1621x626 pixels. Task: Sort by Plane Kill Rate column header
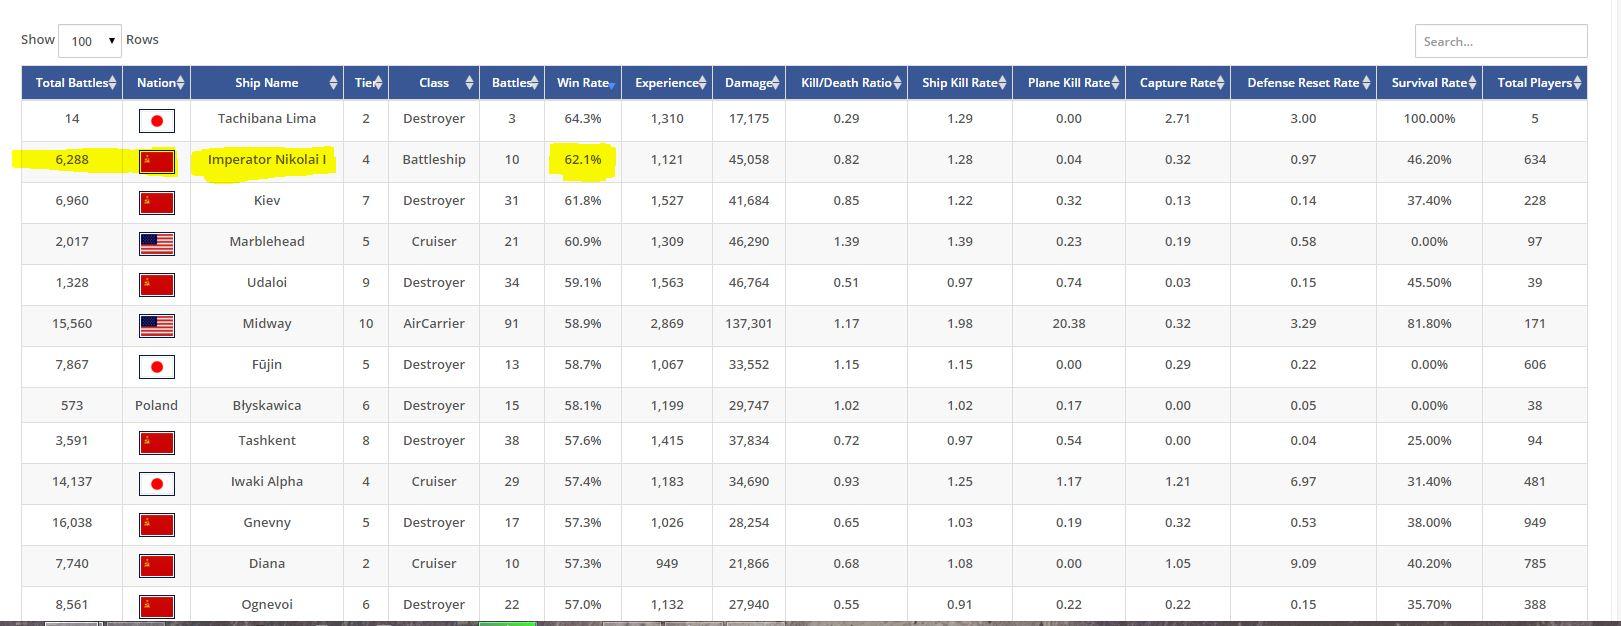[x=1069, y=83]
